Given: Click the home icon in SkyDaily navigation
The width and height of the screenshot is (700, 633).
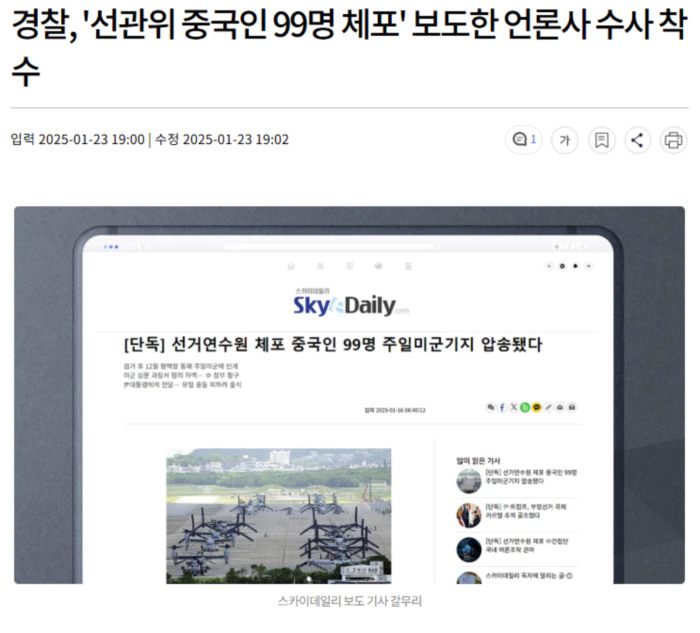Looking at the screenshot, I should pyautogui.click(x=291, y=266).
